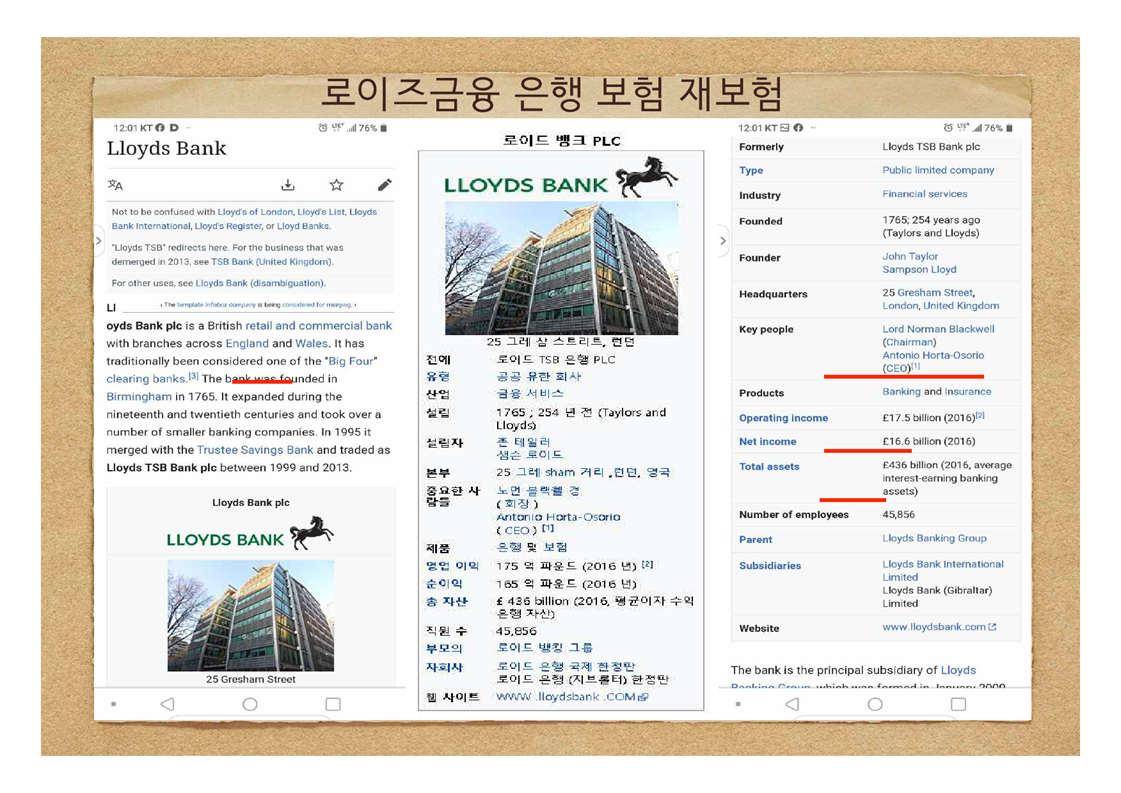
Task: Tap the star watchlist icon in left article
Action: [x=336, y=185]
